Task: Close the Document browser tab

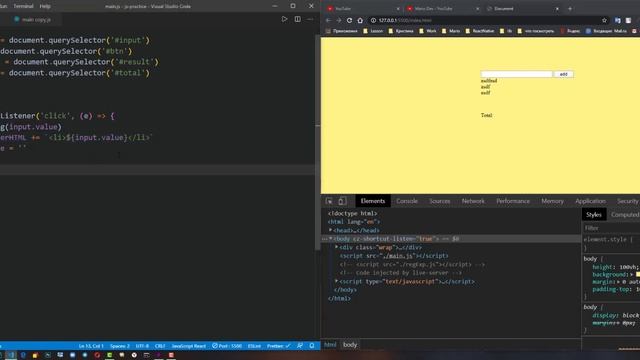Action: point(557,9)
